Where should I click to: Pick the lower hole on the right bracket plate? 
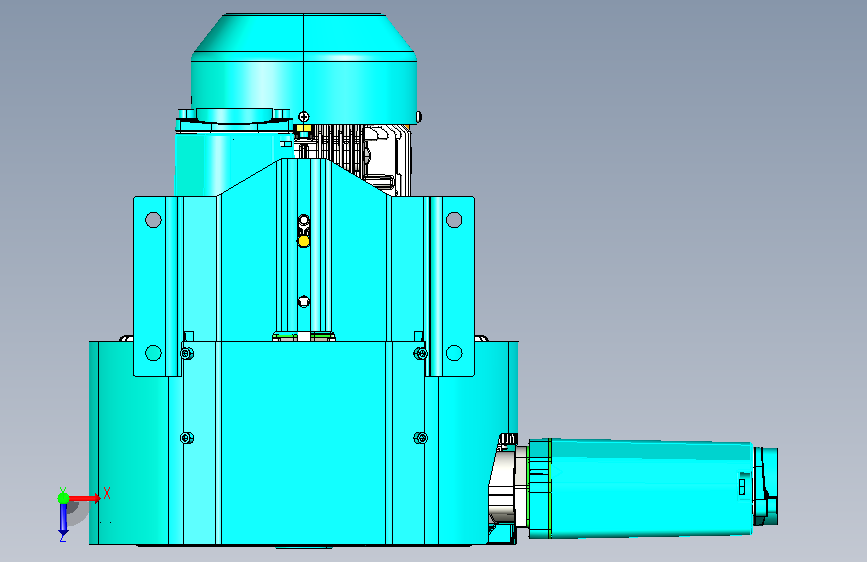coord(454,353)
